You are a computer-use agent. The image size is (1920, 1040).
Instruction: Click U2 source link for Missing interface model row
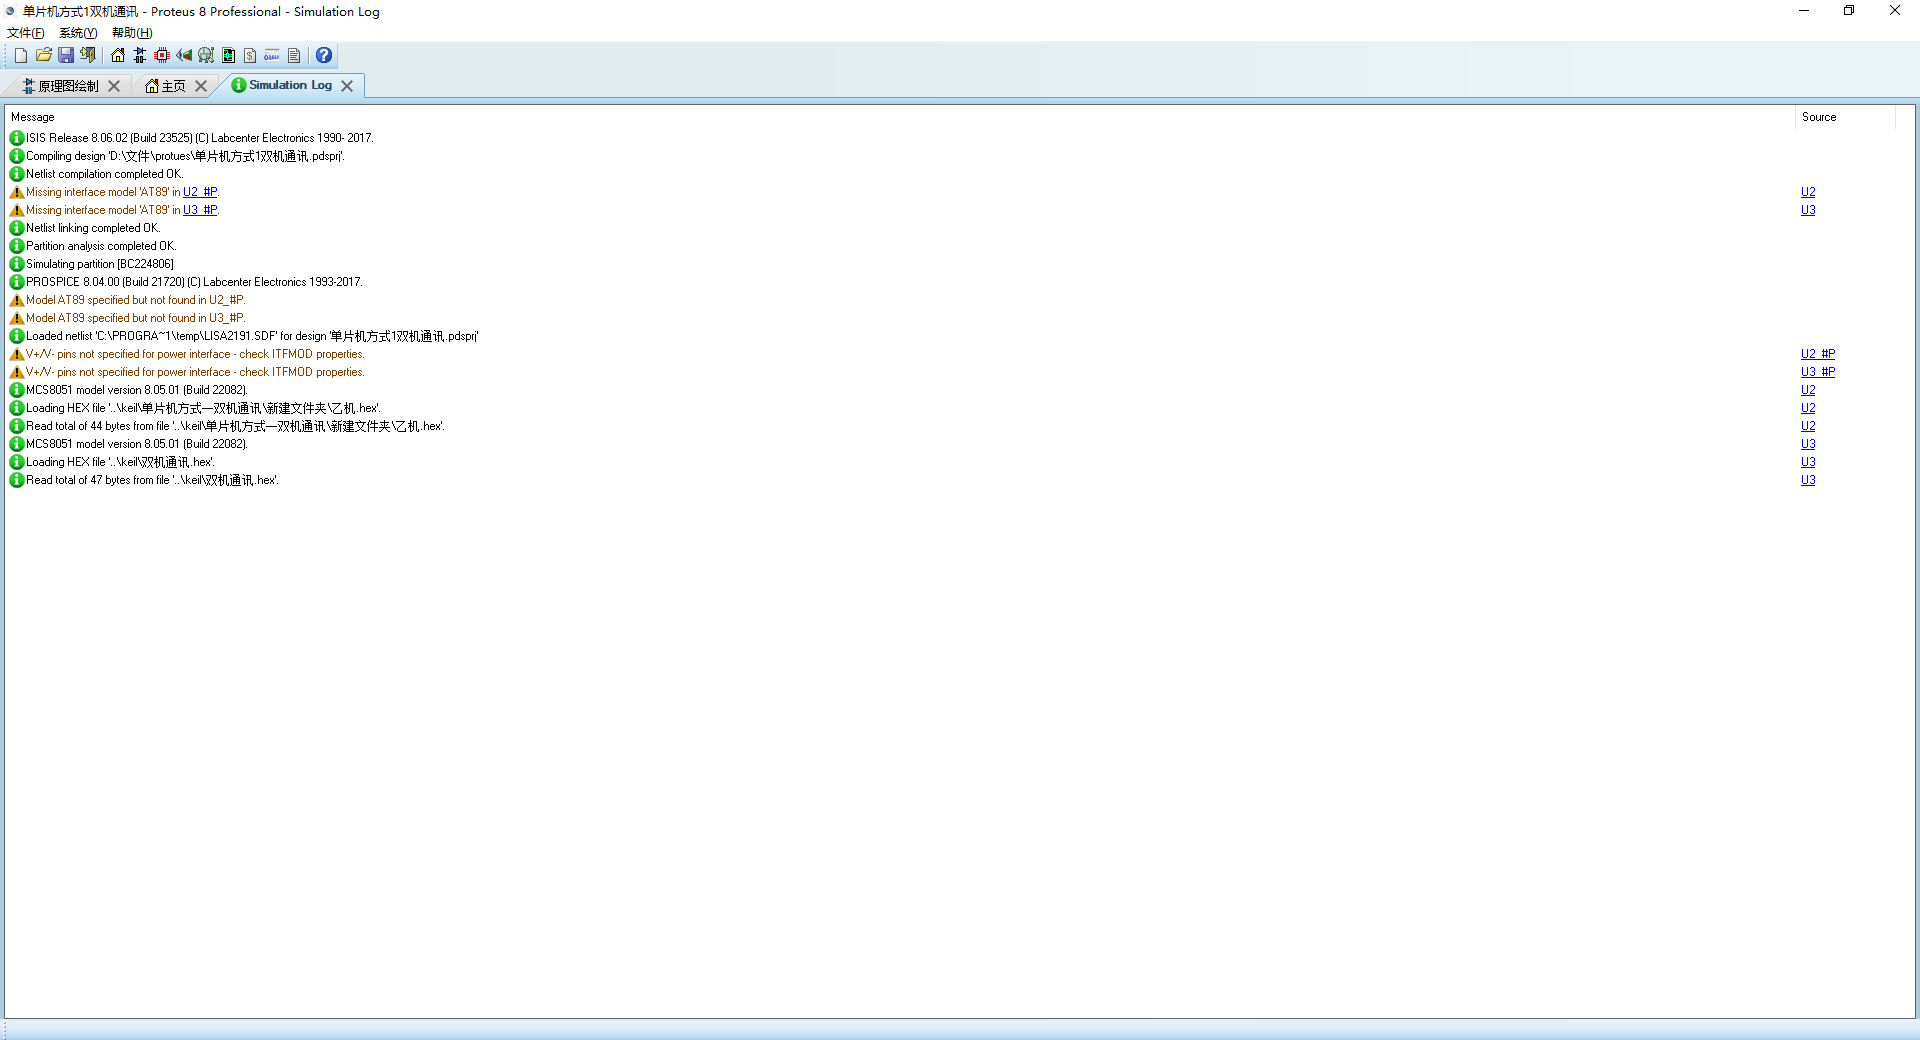coord(1808,192)
